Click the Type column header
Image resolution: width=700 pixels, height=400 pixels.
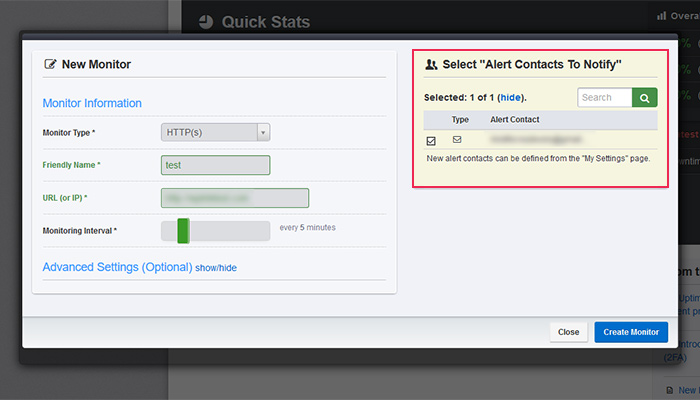[x=460, y=120]
